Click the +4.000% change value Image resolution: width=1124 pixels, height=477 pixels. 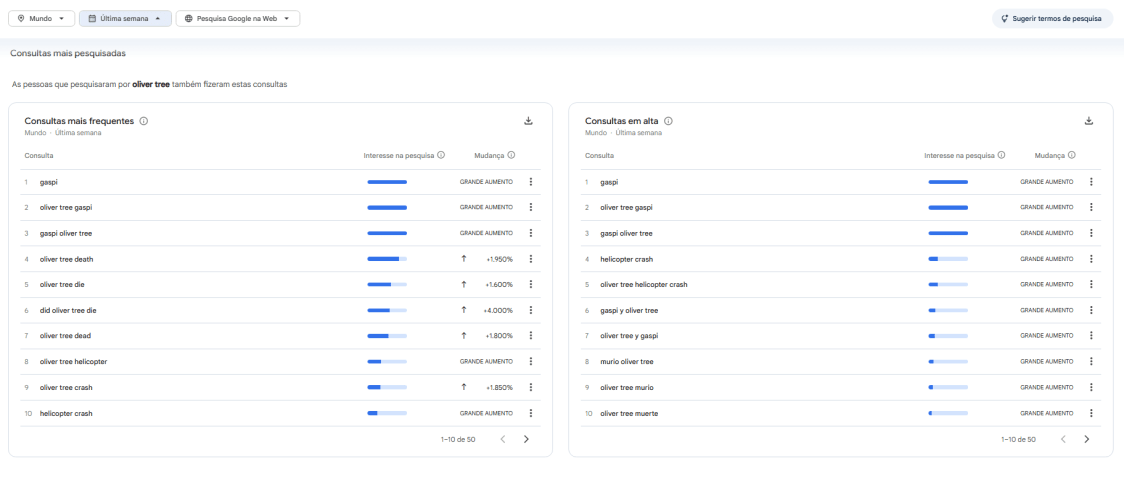[499, 311]
